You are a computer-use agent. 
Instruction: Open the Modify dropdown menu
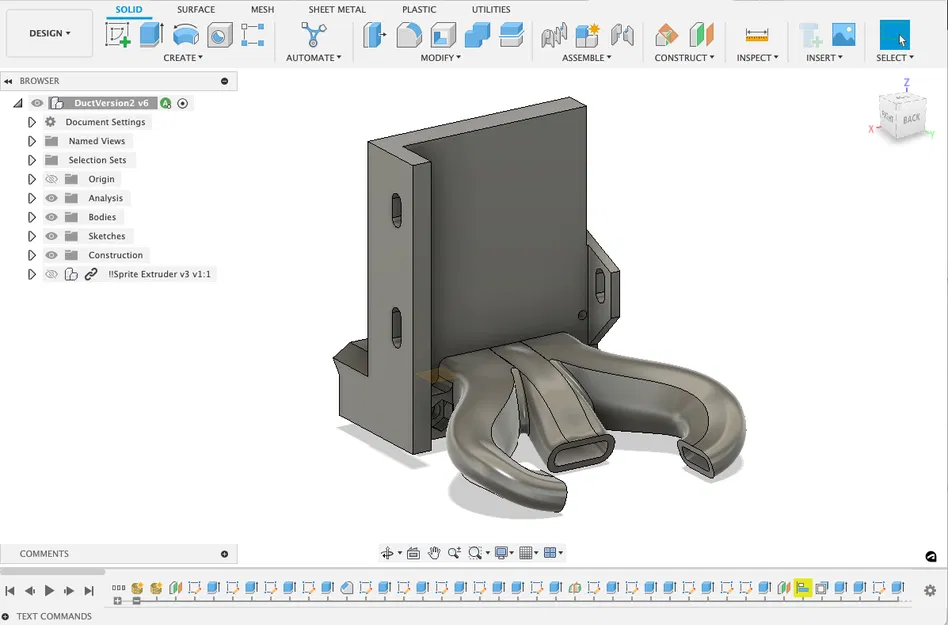pyautogui.click(x=438, y=57)
